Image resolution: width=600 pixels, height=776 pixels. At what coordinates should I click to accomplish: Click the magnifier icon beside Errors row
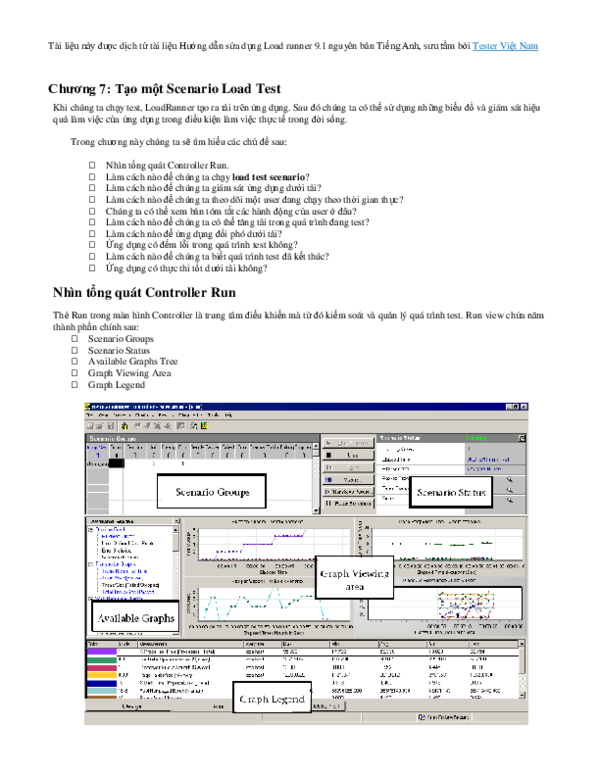point(509,500)
